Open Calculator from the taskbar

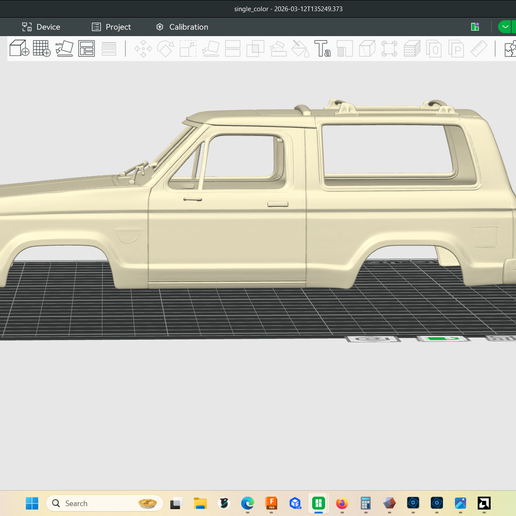point(366,503)
